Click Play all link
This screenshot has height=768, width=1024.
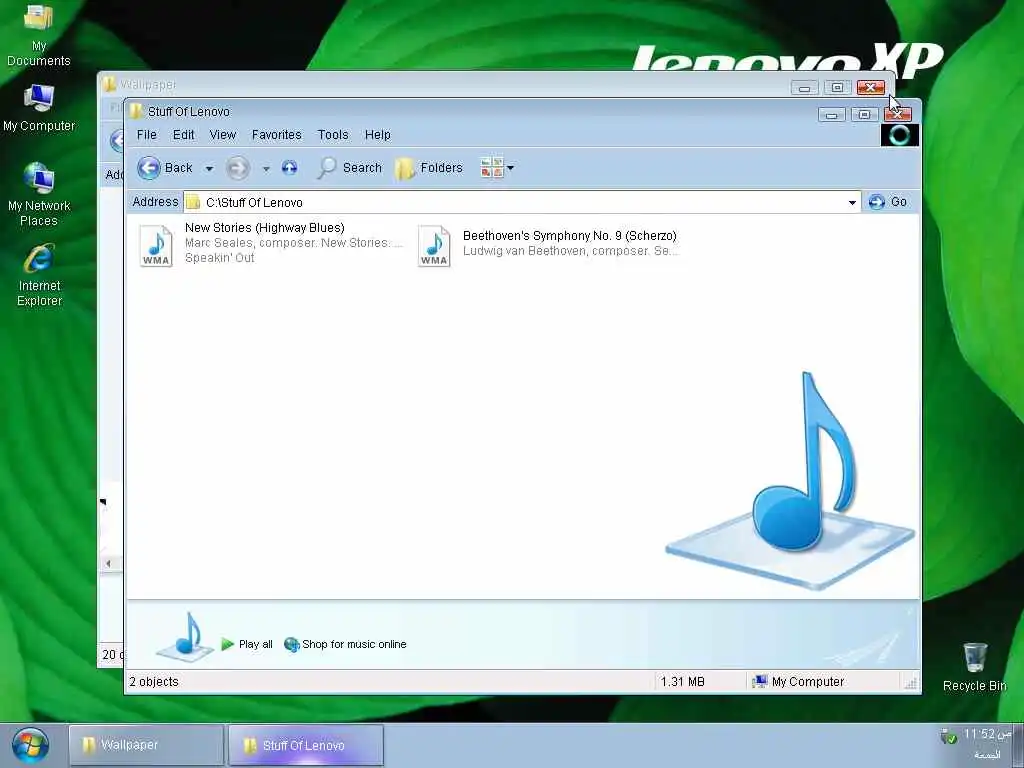pyautogui.click(x=255, y=644)
